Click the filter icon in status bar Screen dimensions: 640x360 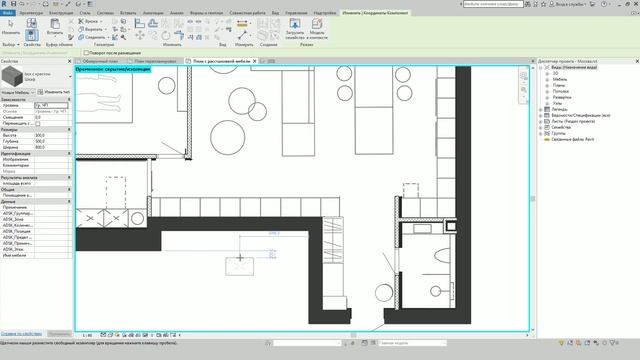pyautogui.click(x=612, y=343)
